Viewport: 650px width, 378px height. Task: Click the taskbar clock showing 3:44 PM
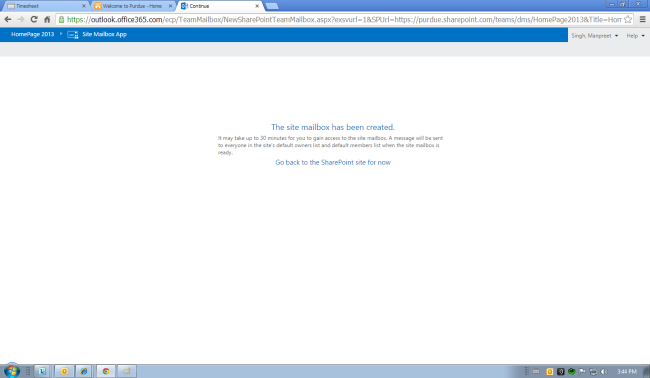pyautogui.click(x=626, y=372)
